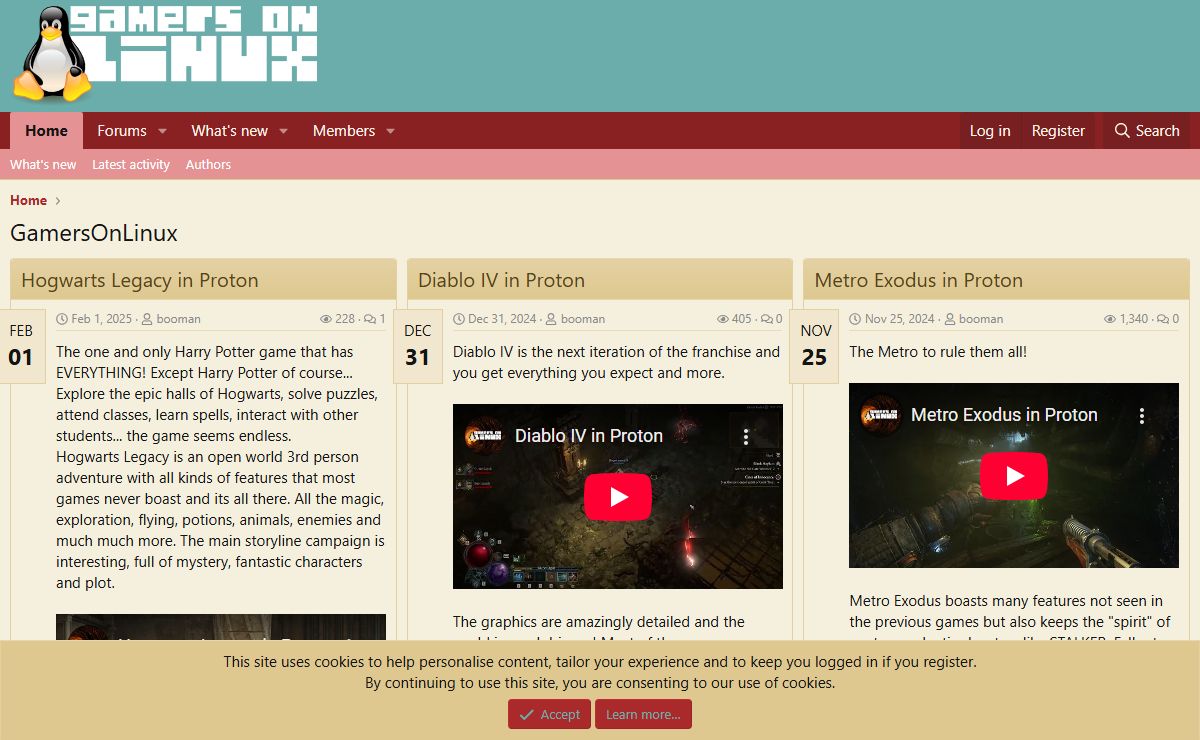Click comments icon on Diablo IV post
The image size is (1200, 740).
coord(767,319)
